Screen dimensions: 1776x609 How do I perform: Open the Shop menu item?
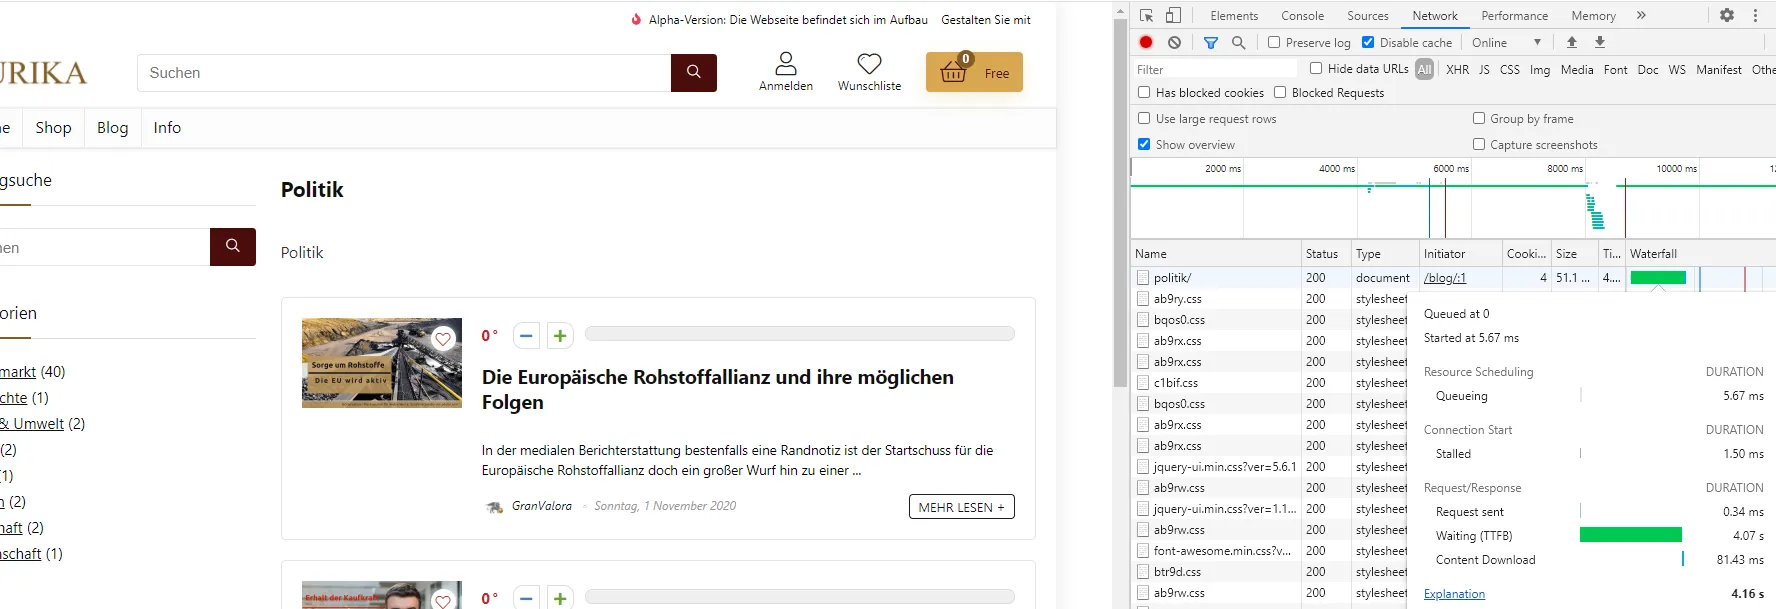click(x=53, y=127)
